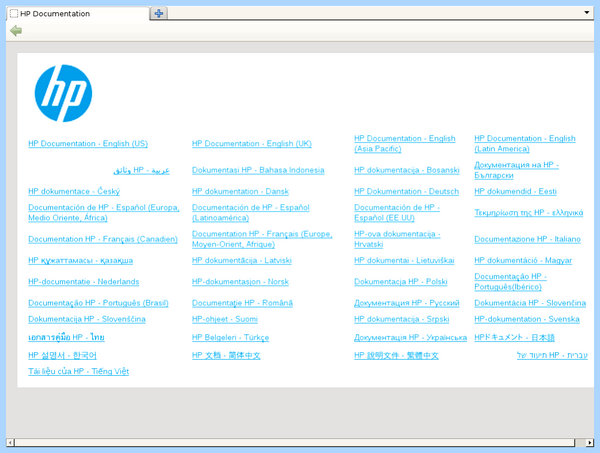This screenshot has height=453, width=600.
Task: Open HP dokumendid - Eesti link
Action: 515,191
